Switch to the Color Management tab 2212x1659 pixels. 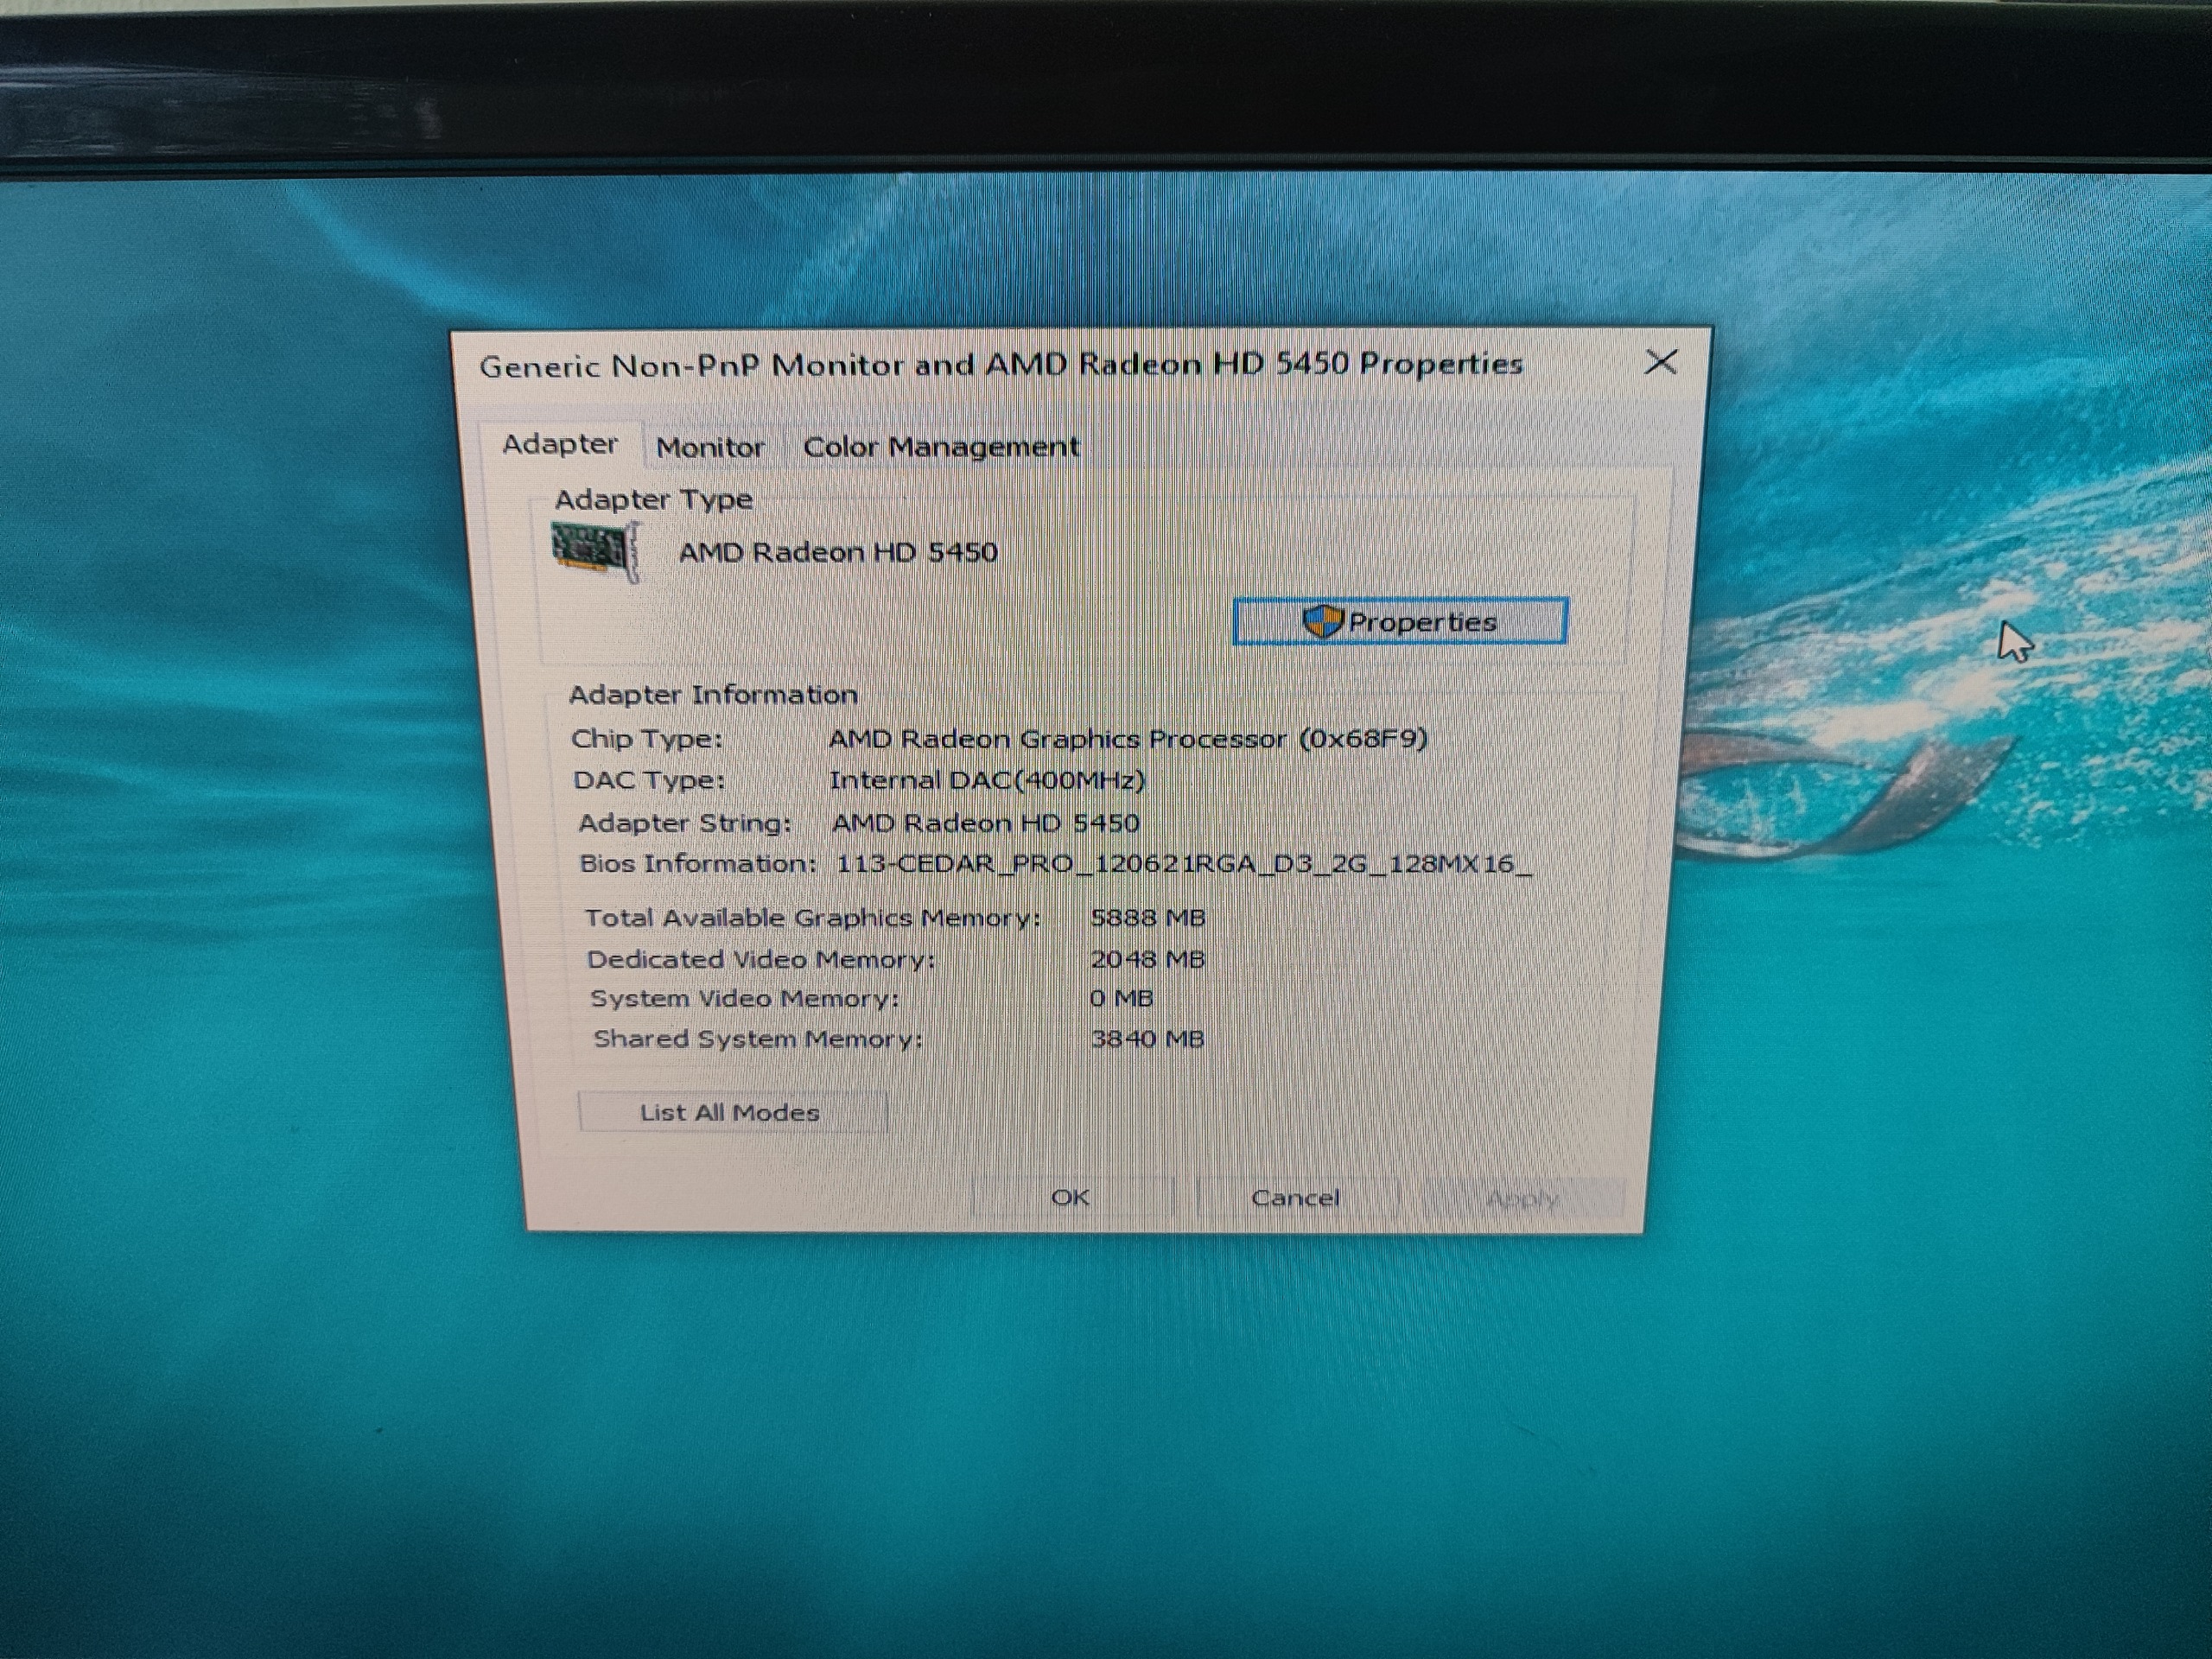click(x=941, y=446)
